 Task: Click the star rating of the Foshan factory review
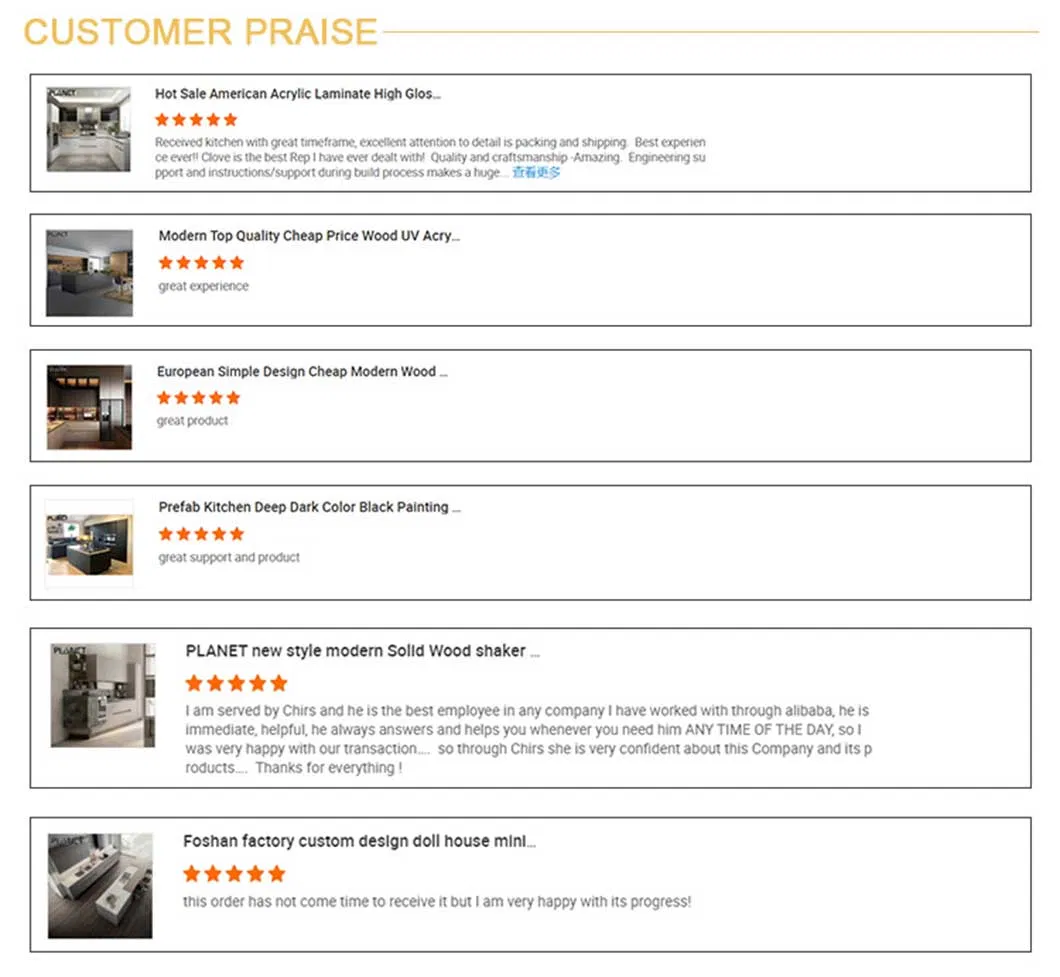pos(234,874)
